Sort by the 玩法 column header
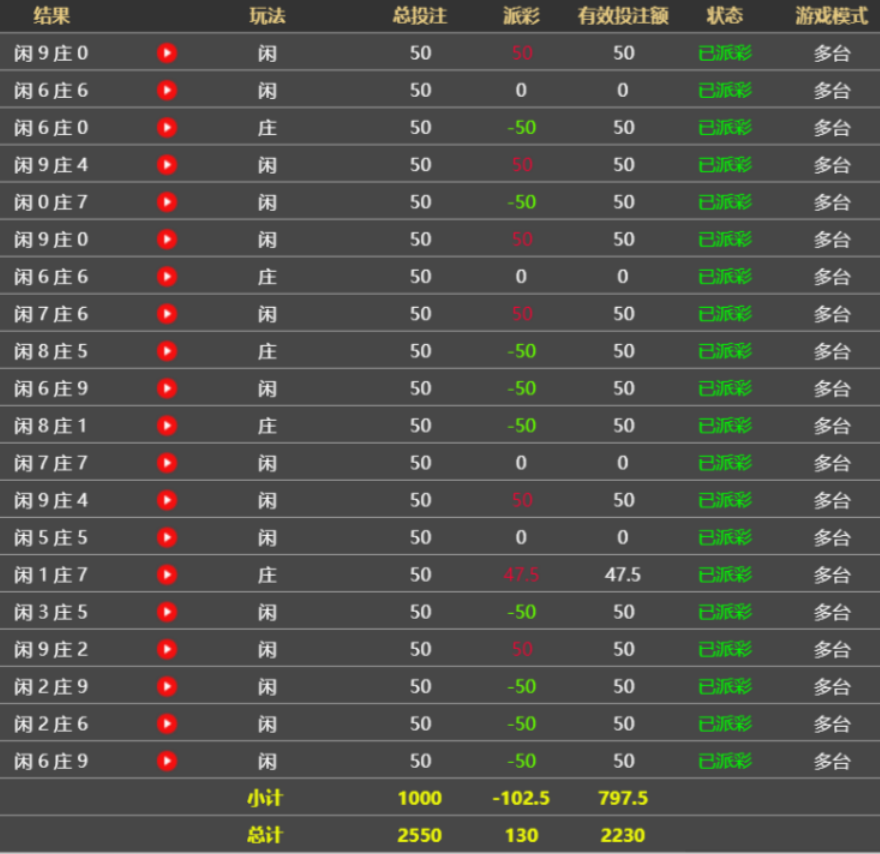This screenshot has width=880, height=854. point(267,15)
